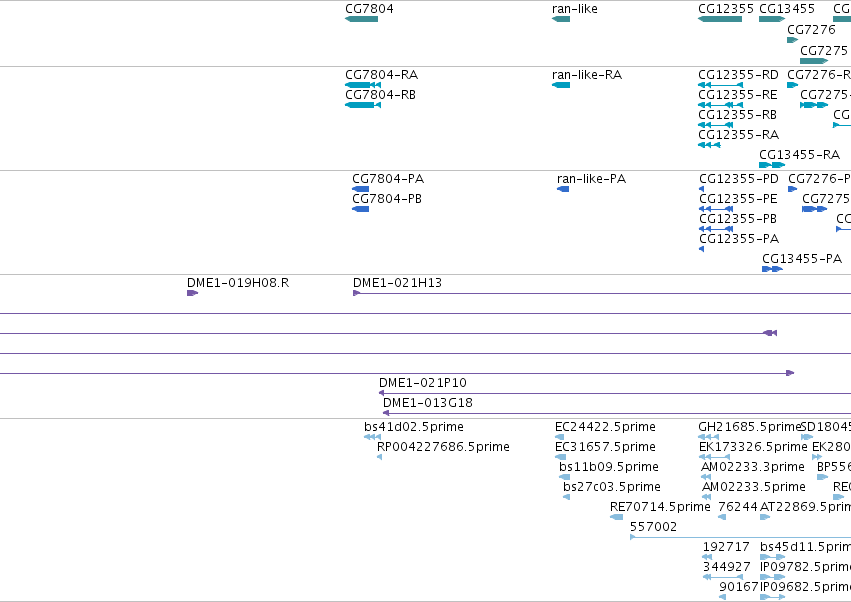
Task: Open EST bs45d11.5prime label
Action: [805, 547]
